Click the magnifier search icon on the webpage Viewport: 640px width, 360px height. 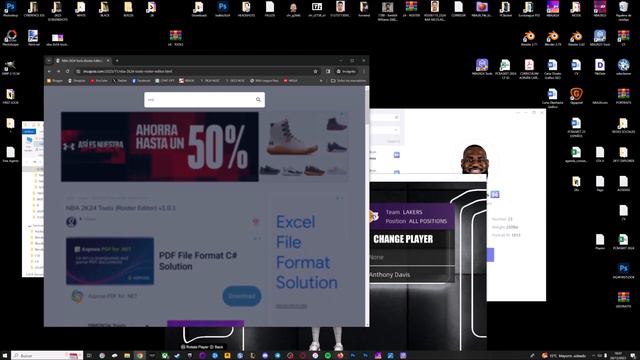click(x=258, y=100)
